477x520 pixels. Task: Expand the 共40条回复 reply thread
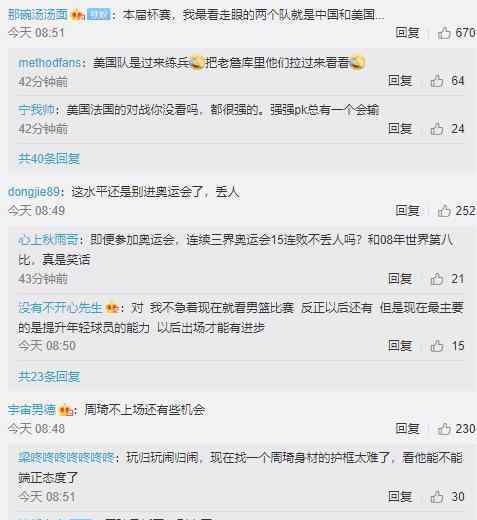point(49,159)
